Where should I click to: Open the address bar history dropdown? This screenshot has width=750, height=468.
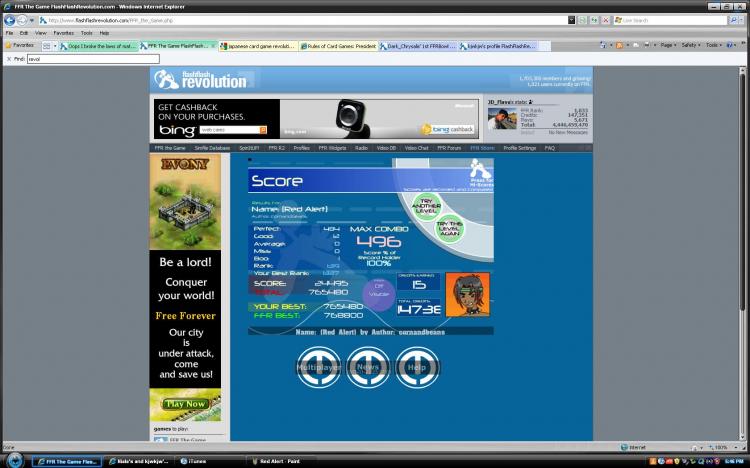click(x=572, y=20)
